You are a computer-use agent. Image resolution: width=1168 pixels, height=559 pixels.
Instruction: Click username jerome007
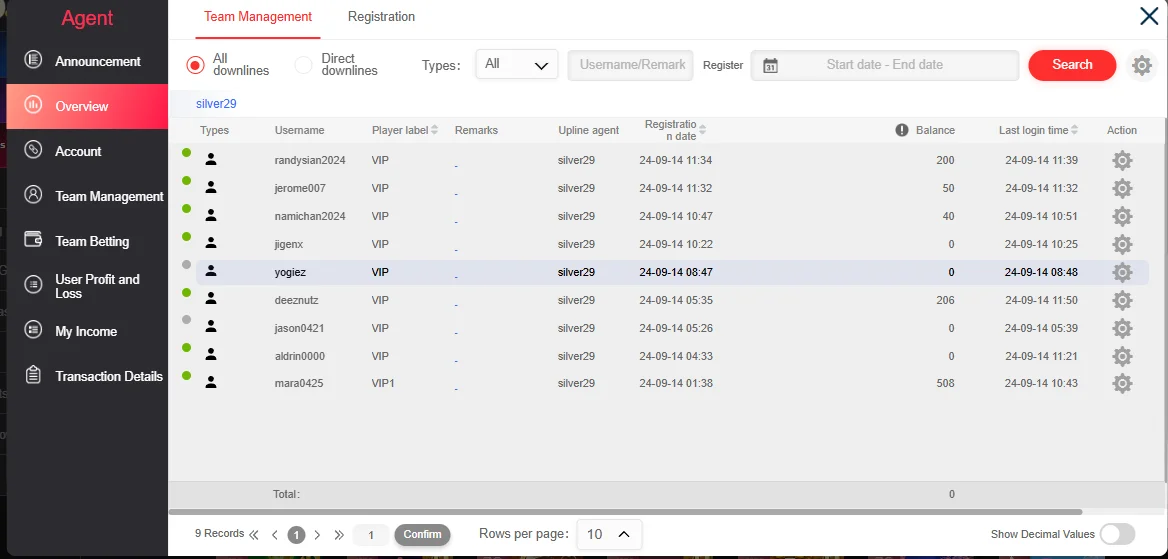click(300, 188)
